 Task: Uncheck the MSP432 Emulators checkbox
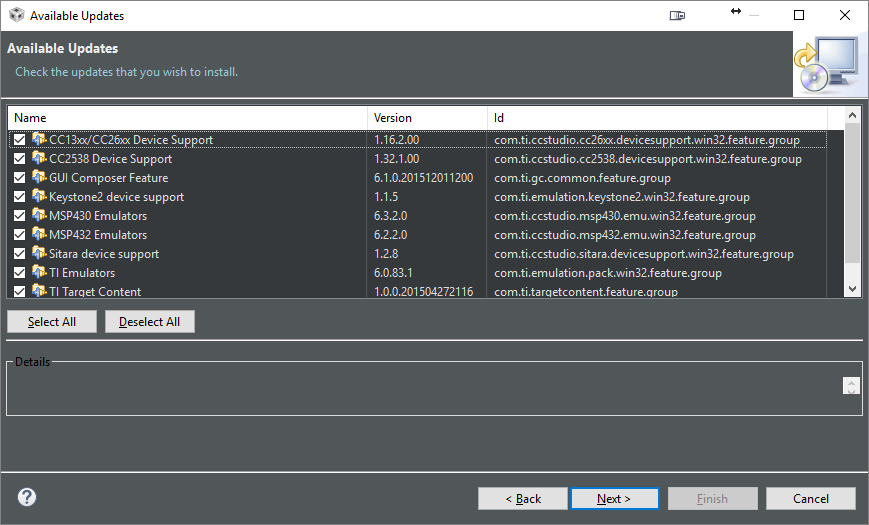click(20, 235)
